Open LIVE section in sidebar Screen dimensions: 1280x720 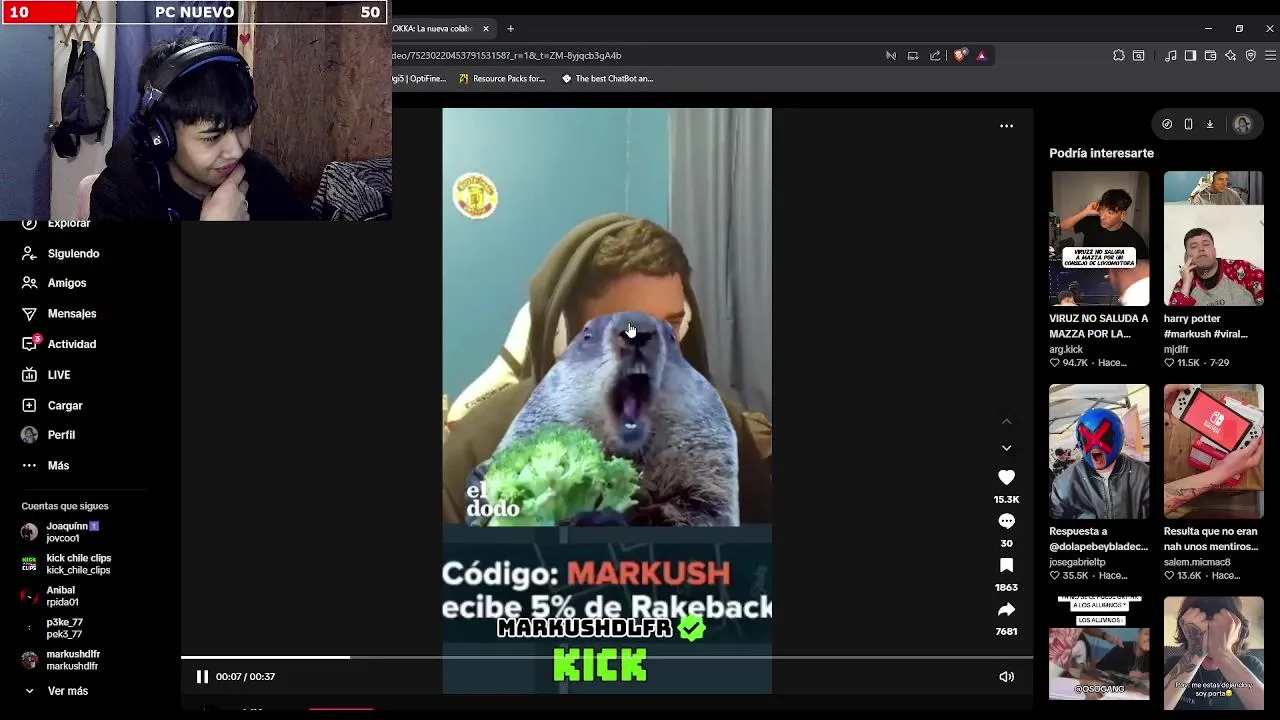[x=59, y=375]
